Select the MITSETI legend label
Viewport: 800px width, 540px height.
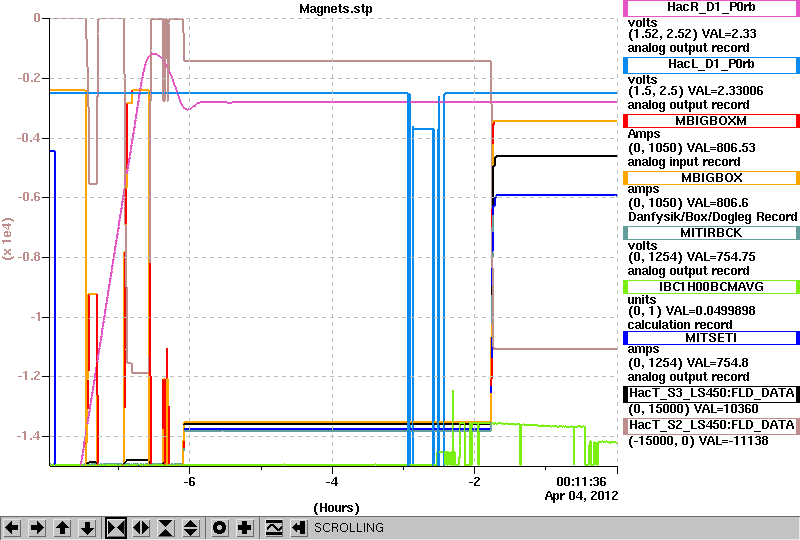tap(711, 338)
